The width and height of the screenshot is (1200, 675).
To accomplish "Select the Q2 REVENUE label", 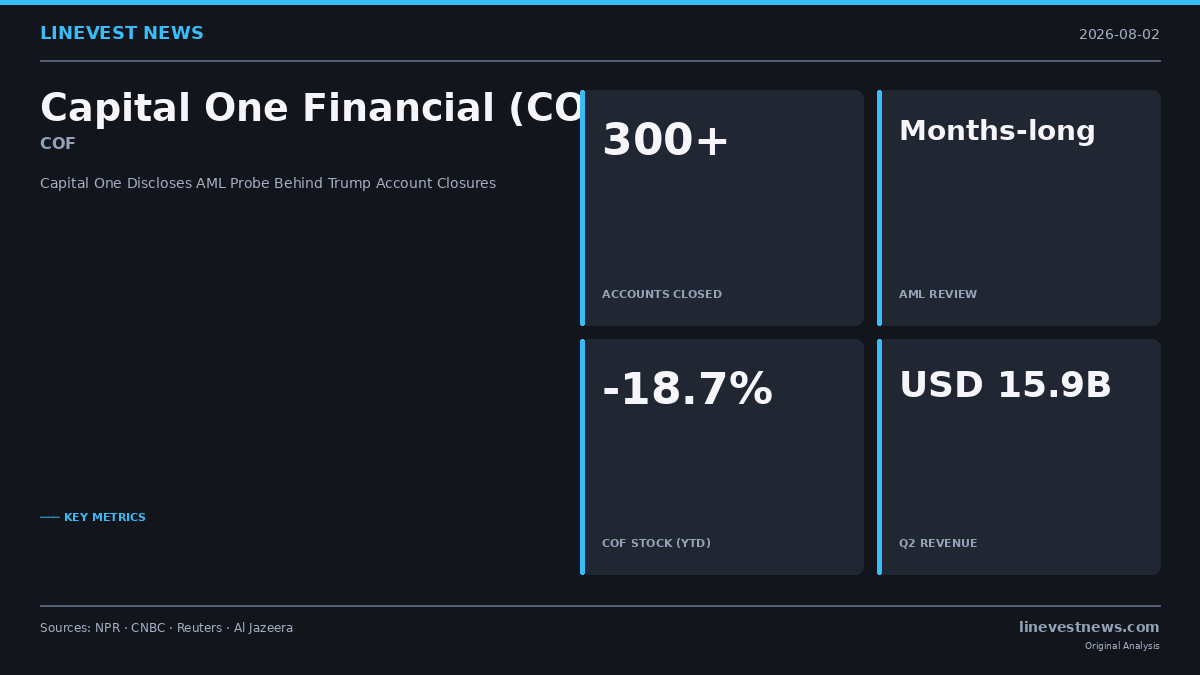I will tap(938, 544).
